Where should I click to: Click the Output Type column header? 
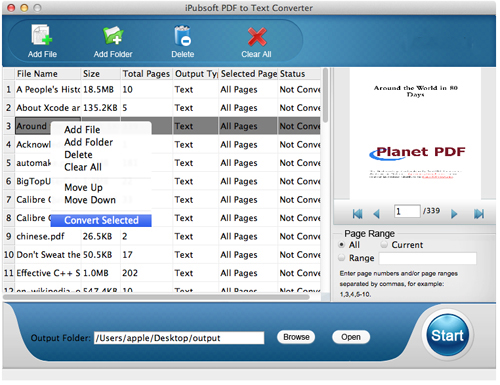pyautogui.click(x=196, y=74)
